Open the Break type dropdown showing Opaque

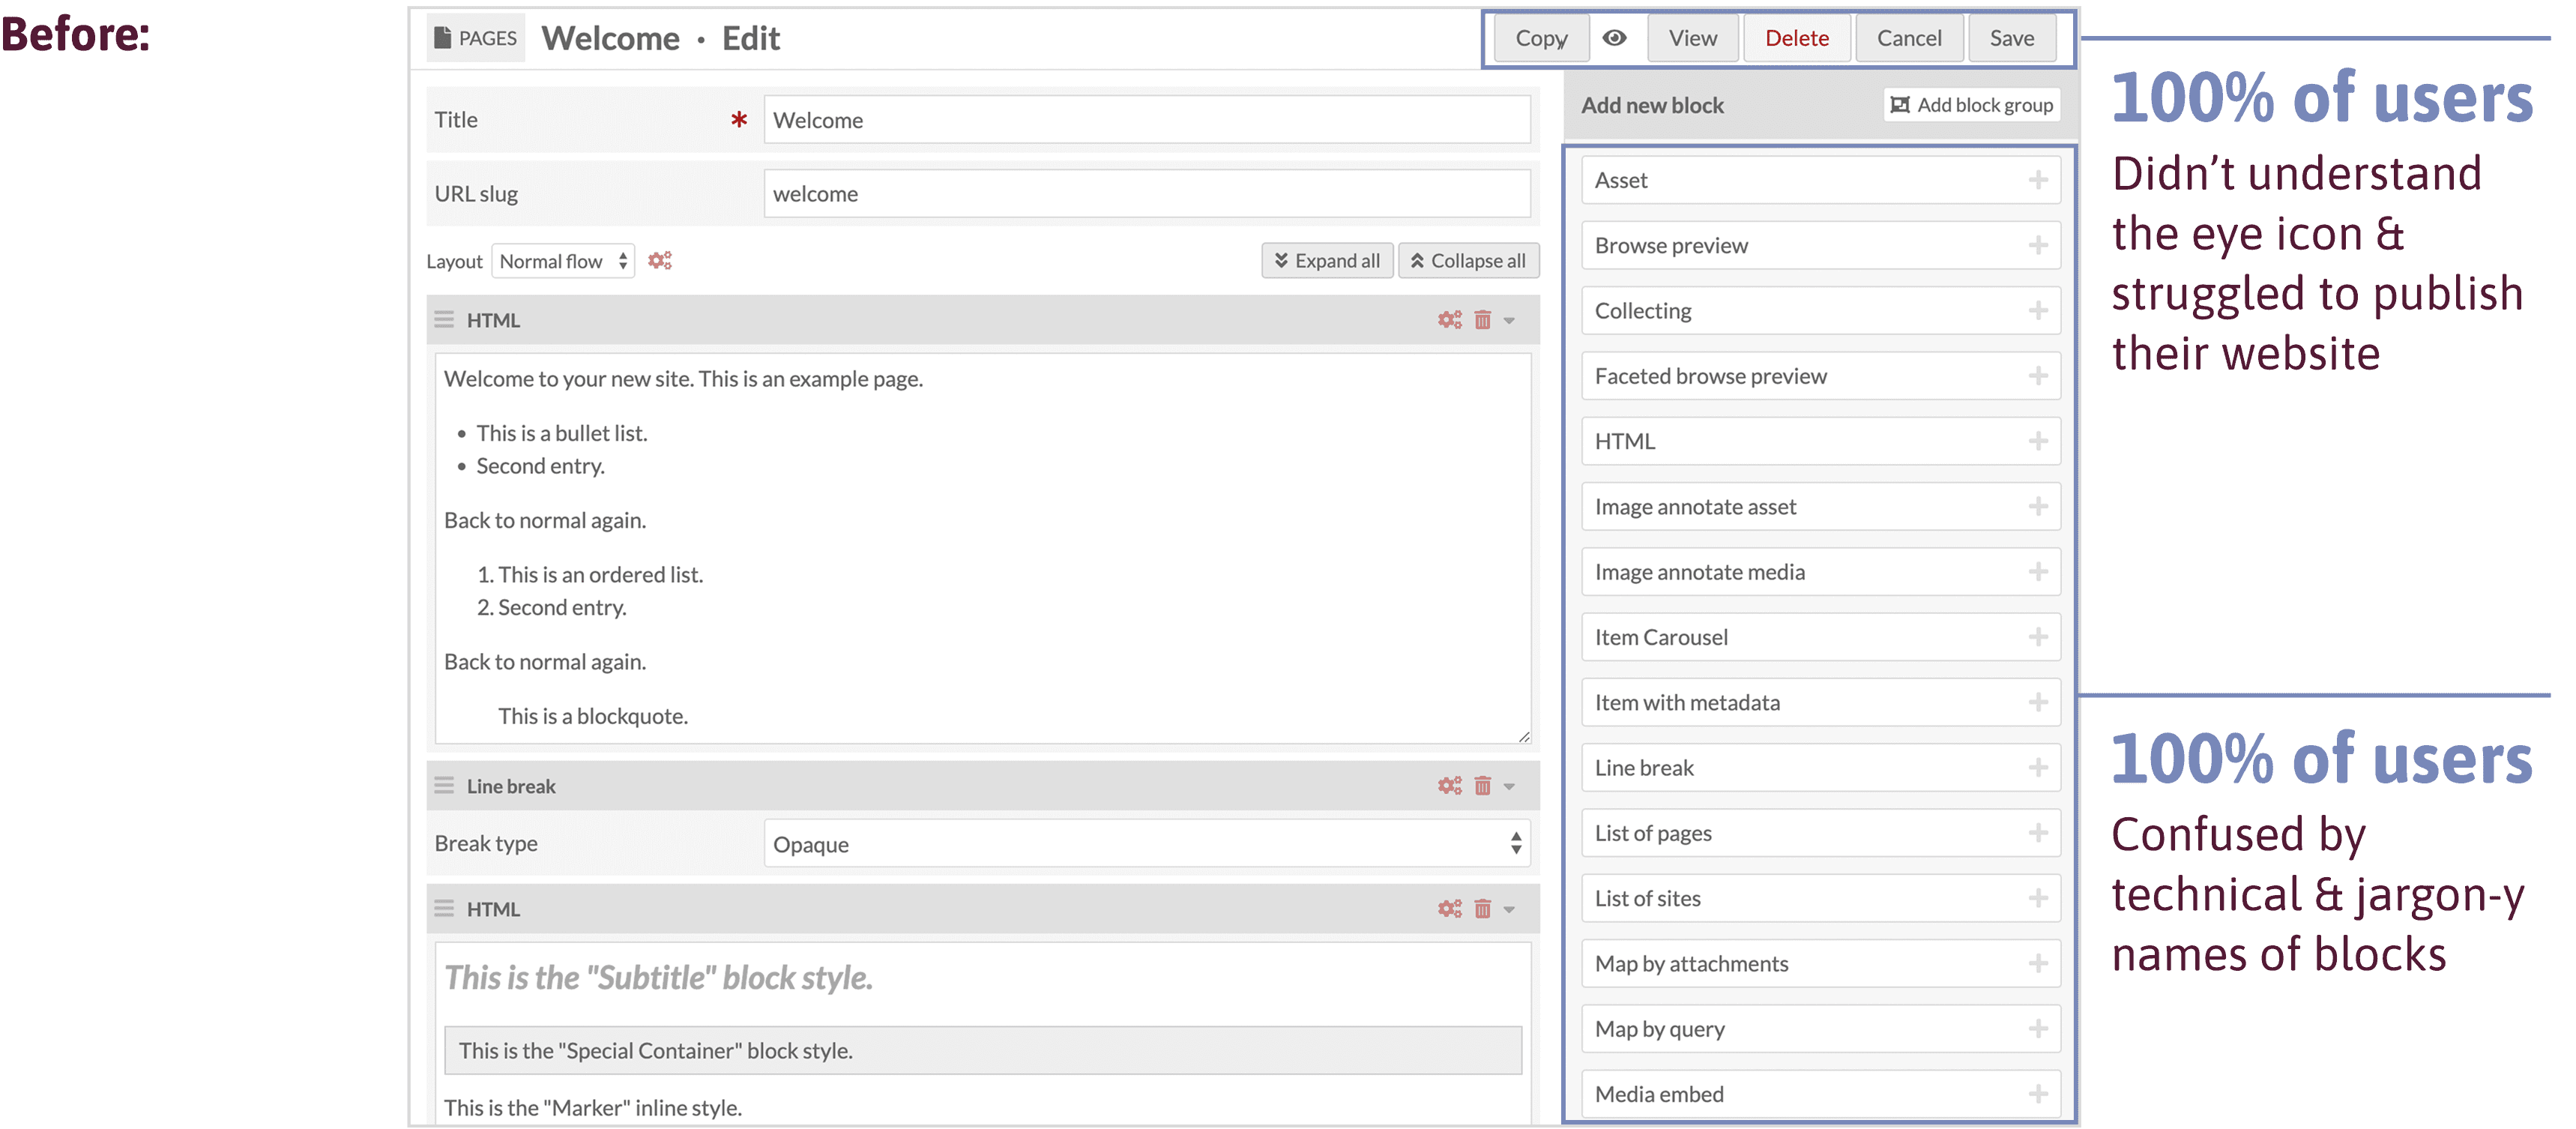1147,844
